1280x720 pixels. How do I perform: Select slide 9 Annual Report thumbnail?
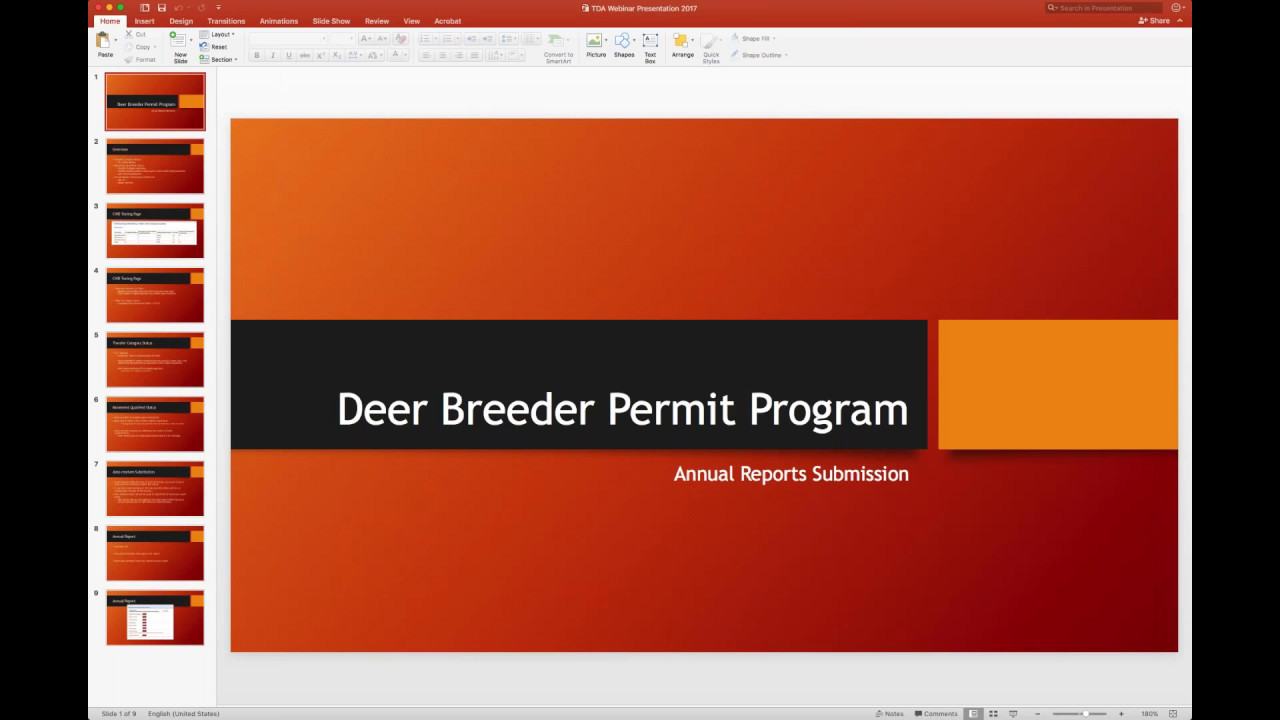click(x=155, y=618)
